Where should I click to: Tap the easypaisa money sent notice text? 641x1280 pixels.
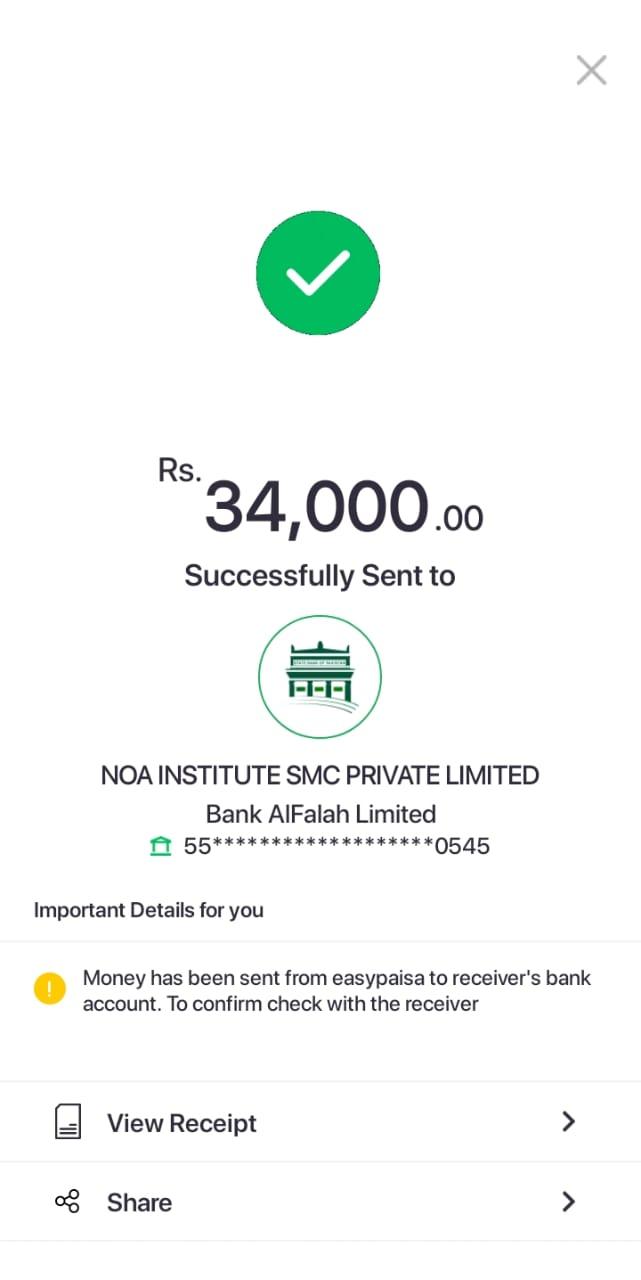coord(336,990)
